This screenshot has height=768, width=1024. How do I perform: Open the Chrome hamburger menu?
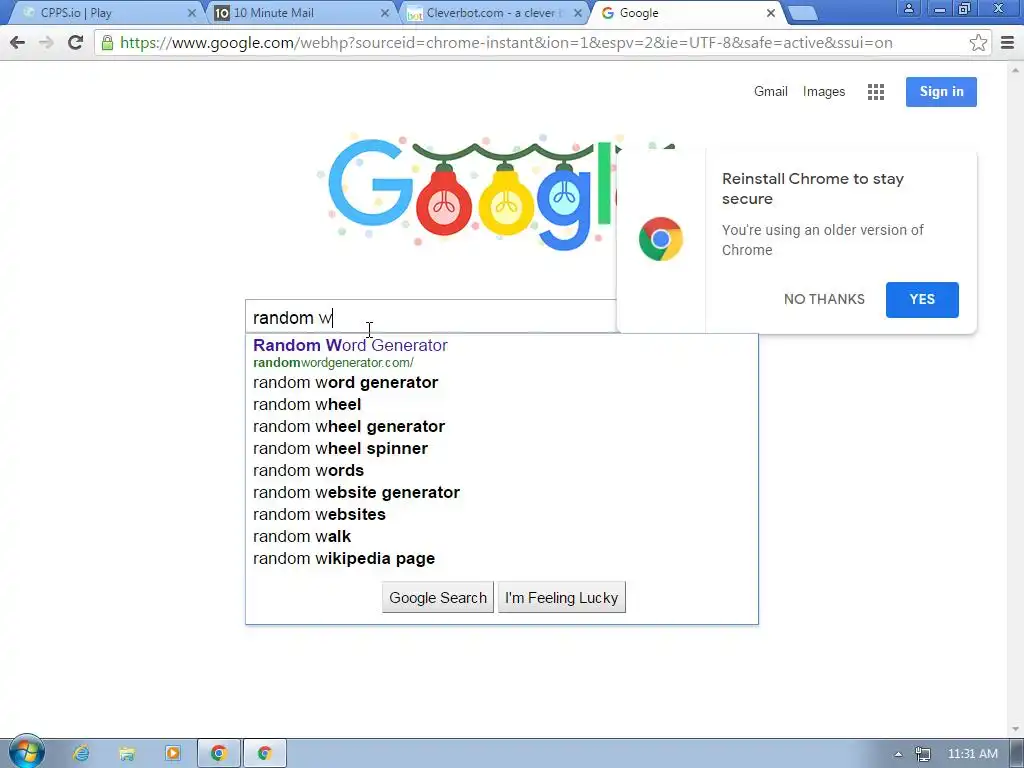point(1008,43)
